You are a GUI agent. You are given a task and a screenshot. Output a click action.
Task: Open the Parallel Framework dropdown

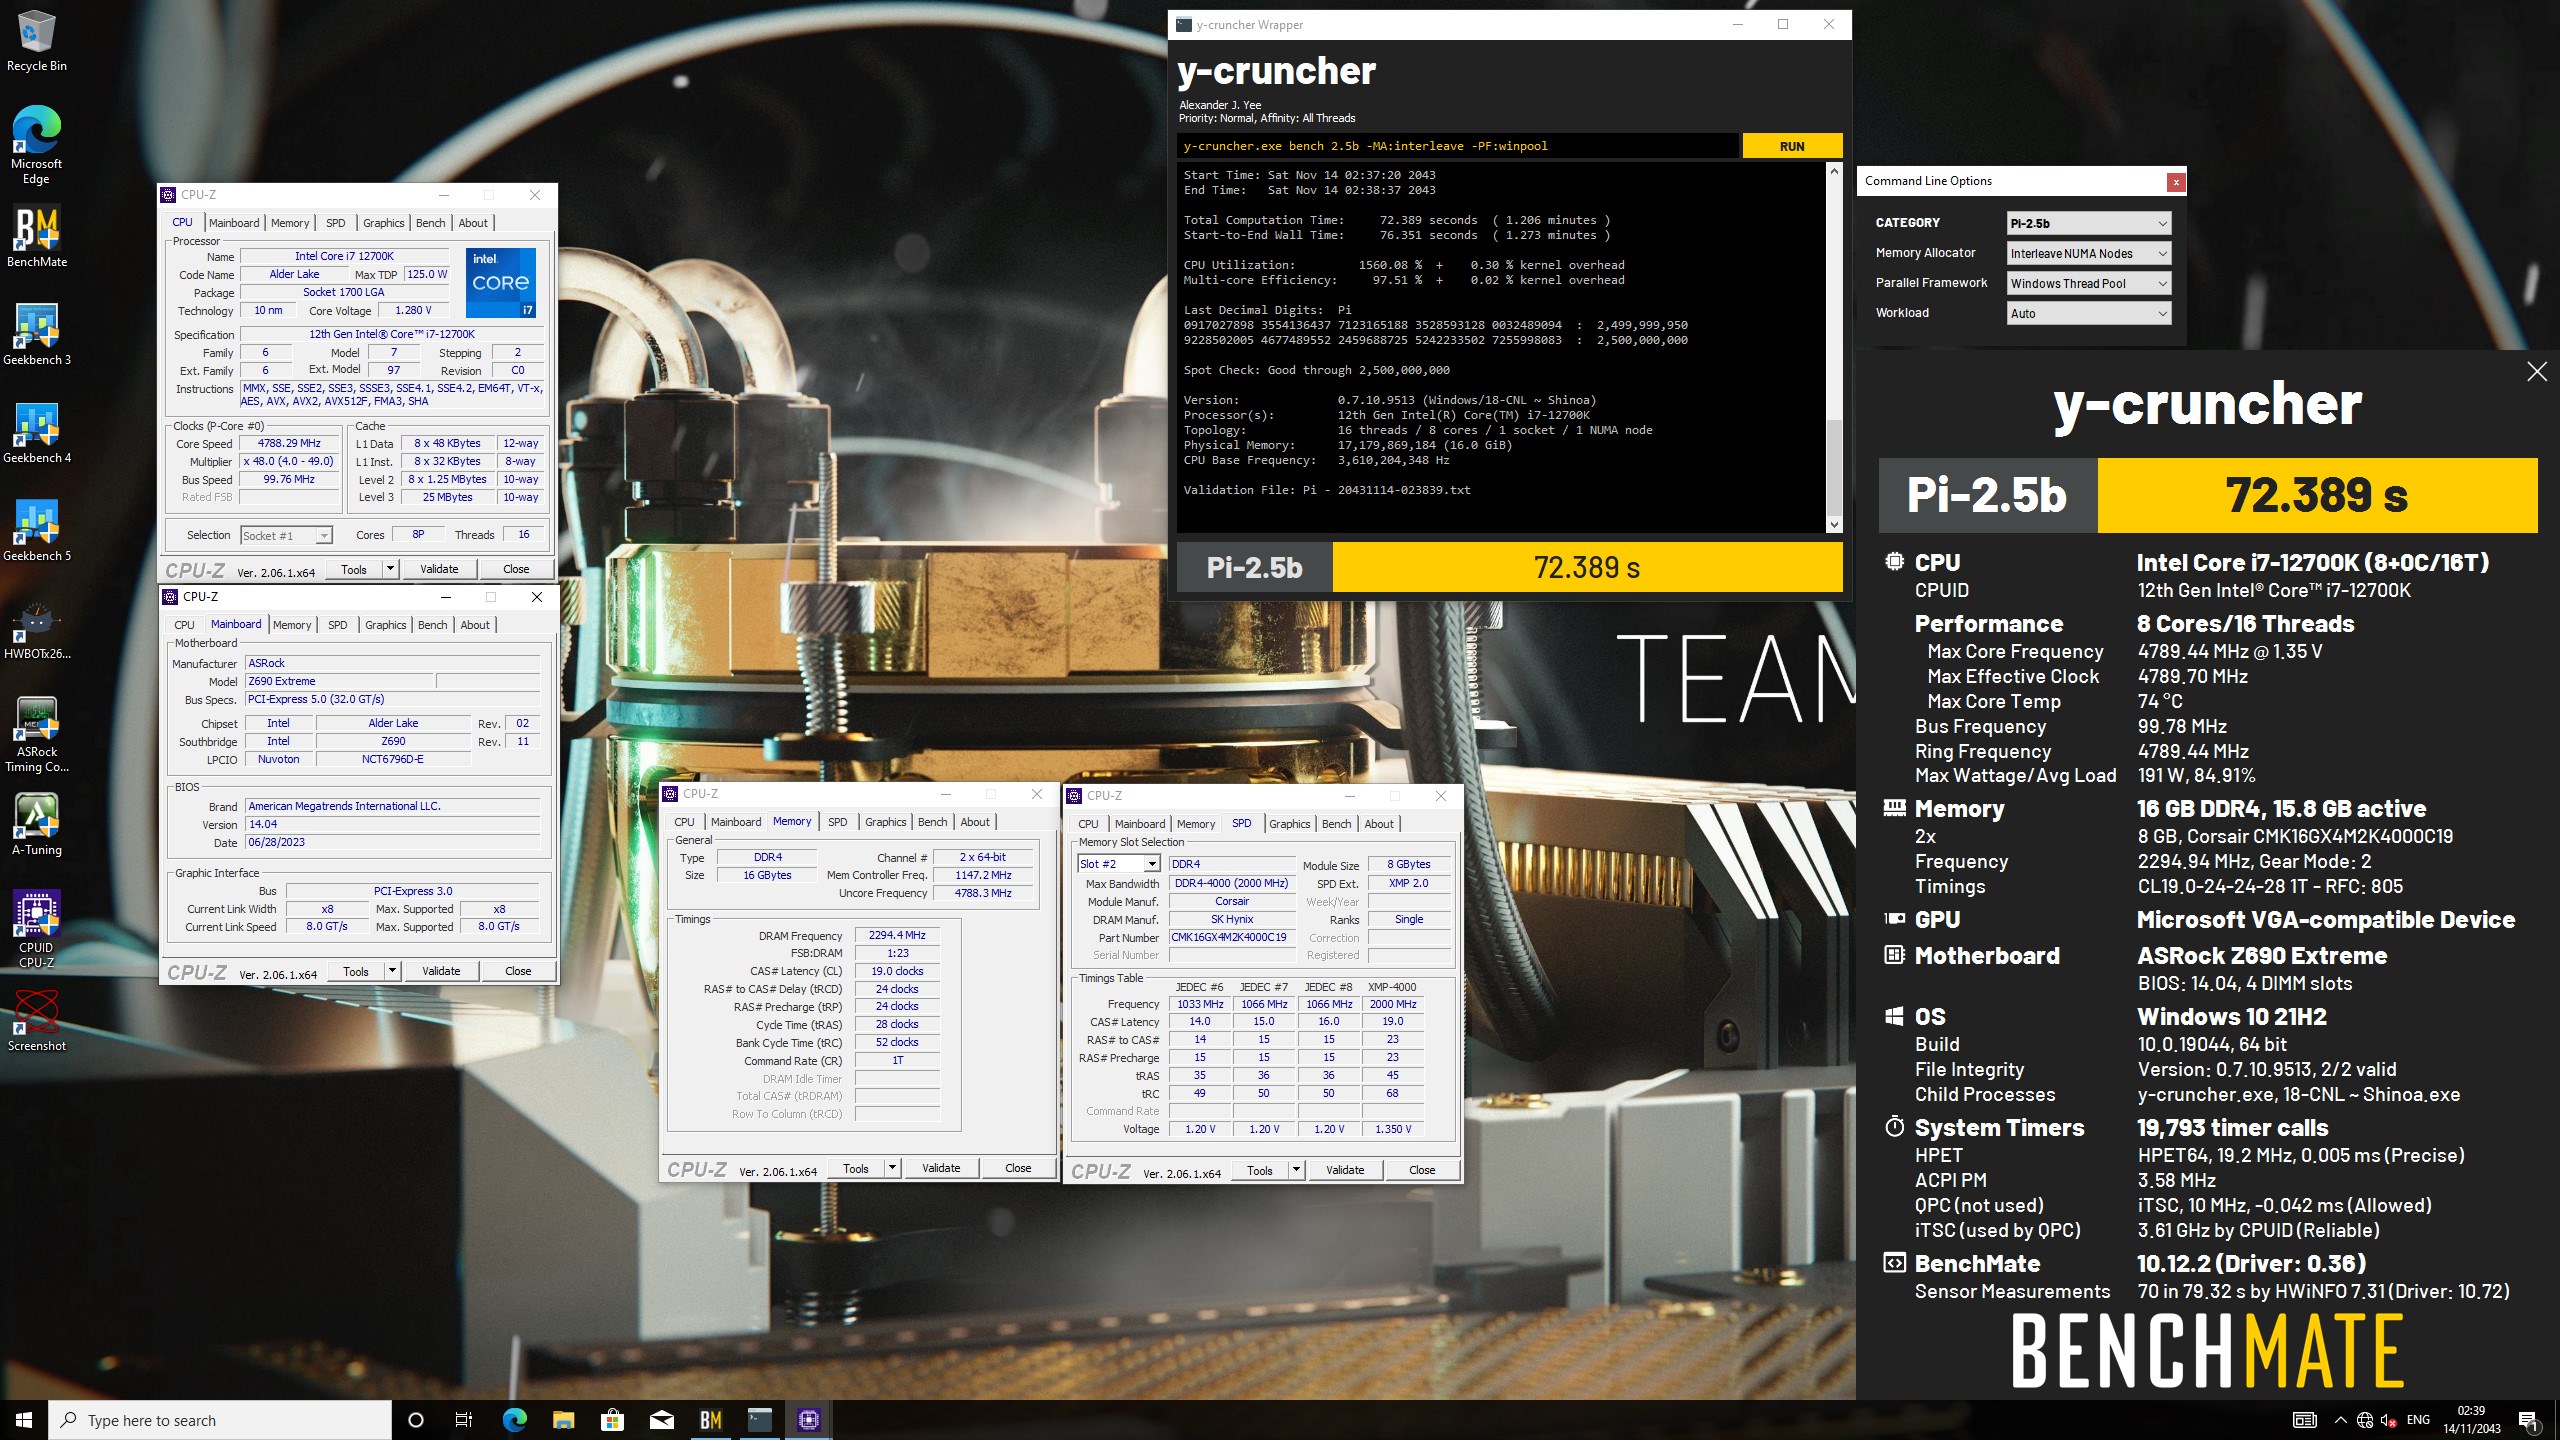tap(2088, 284)
